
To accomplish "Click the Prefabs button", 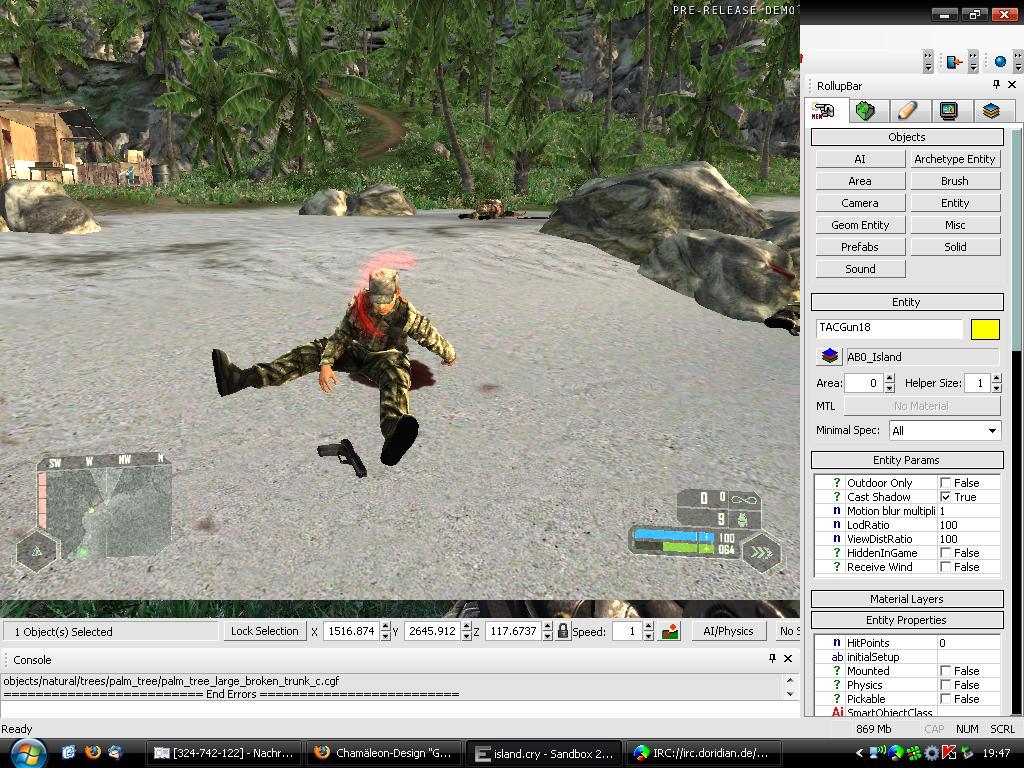I will pos(860,247).
